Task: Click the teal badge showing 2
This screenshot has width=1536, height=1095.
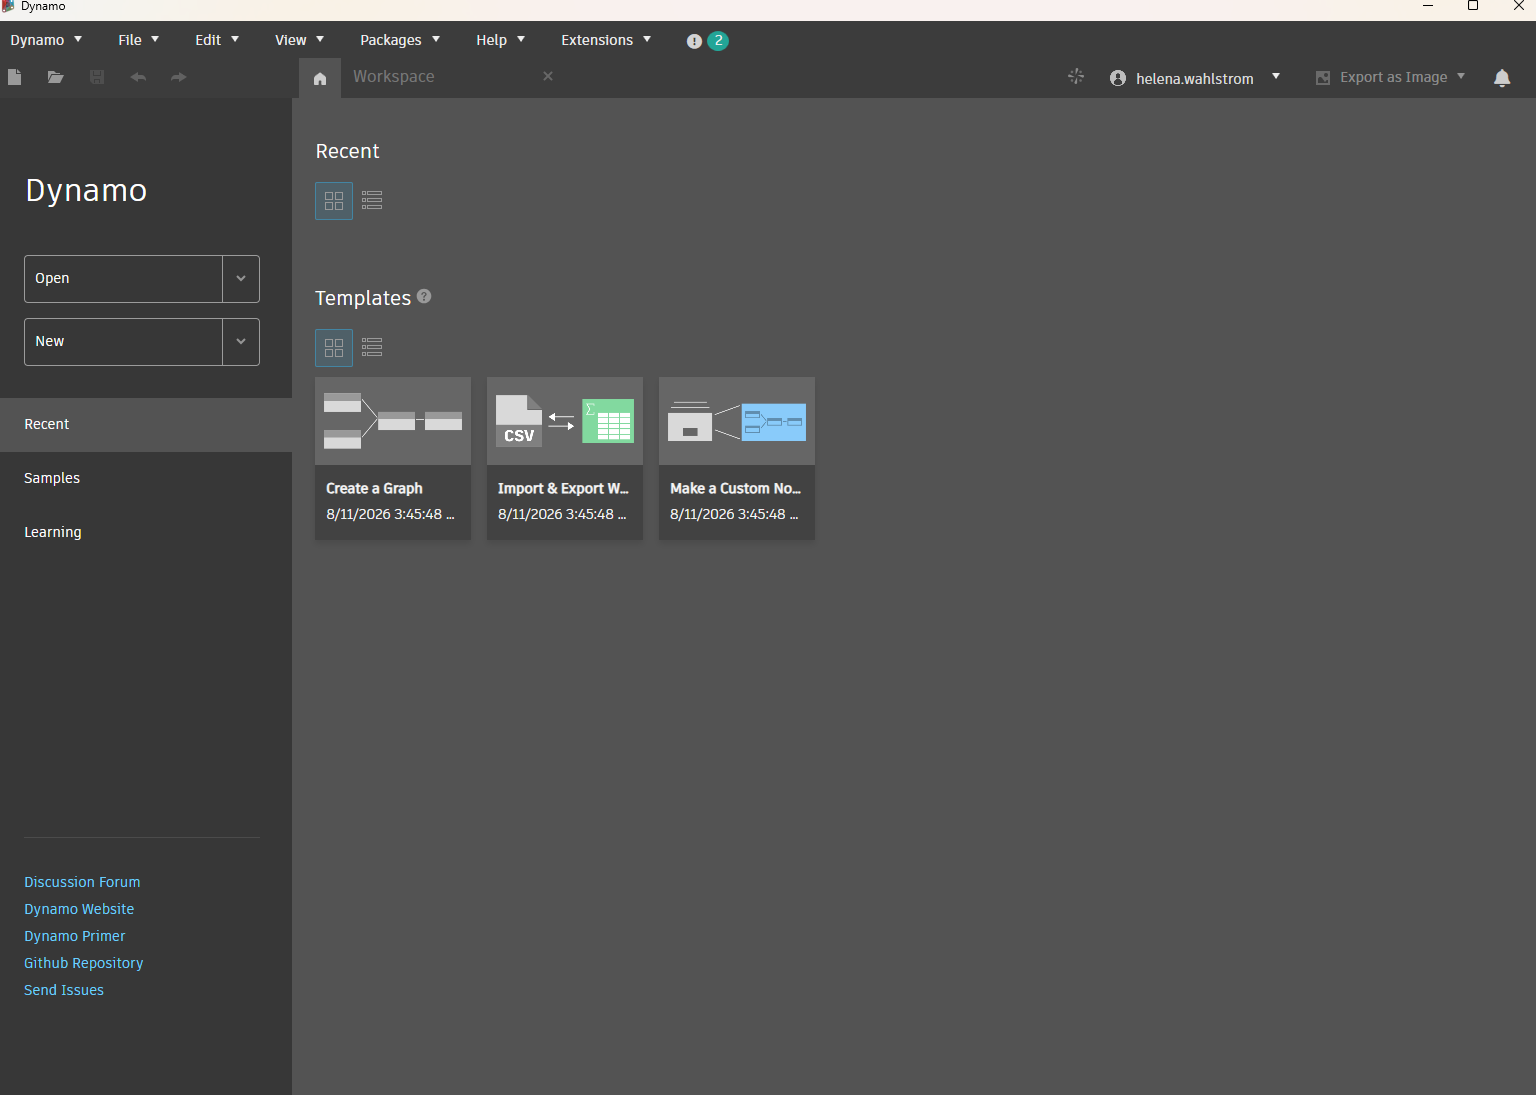Action: 718,41
